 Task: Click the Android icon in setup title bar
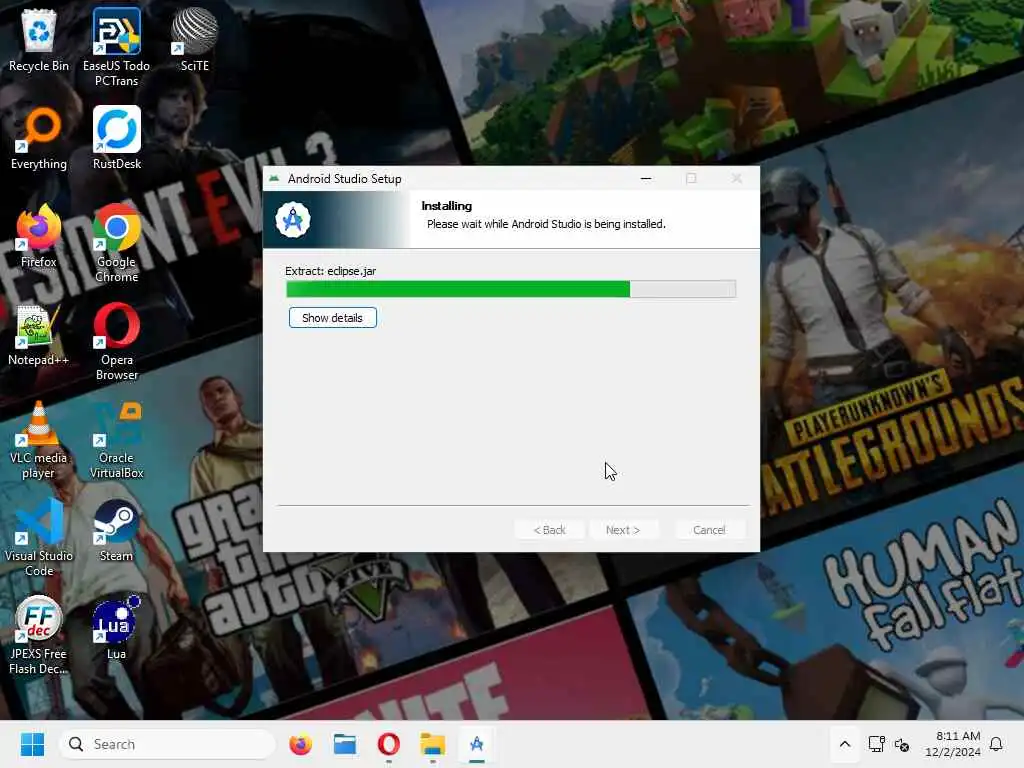(274, 178)
